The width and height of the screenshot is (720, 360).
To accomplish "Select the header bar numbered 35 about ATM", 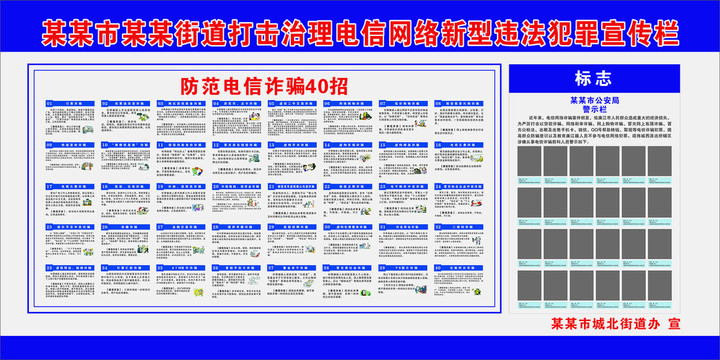I will coord(181,268).
